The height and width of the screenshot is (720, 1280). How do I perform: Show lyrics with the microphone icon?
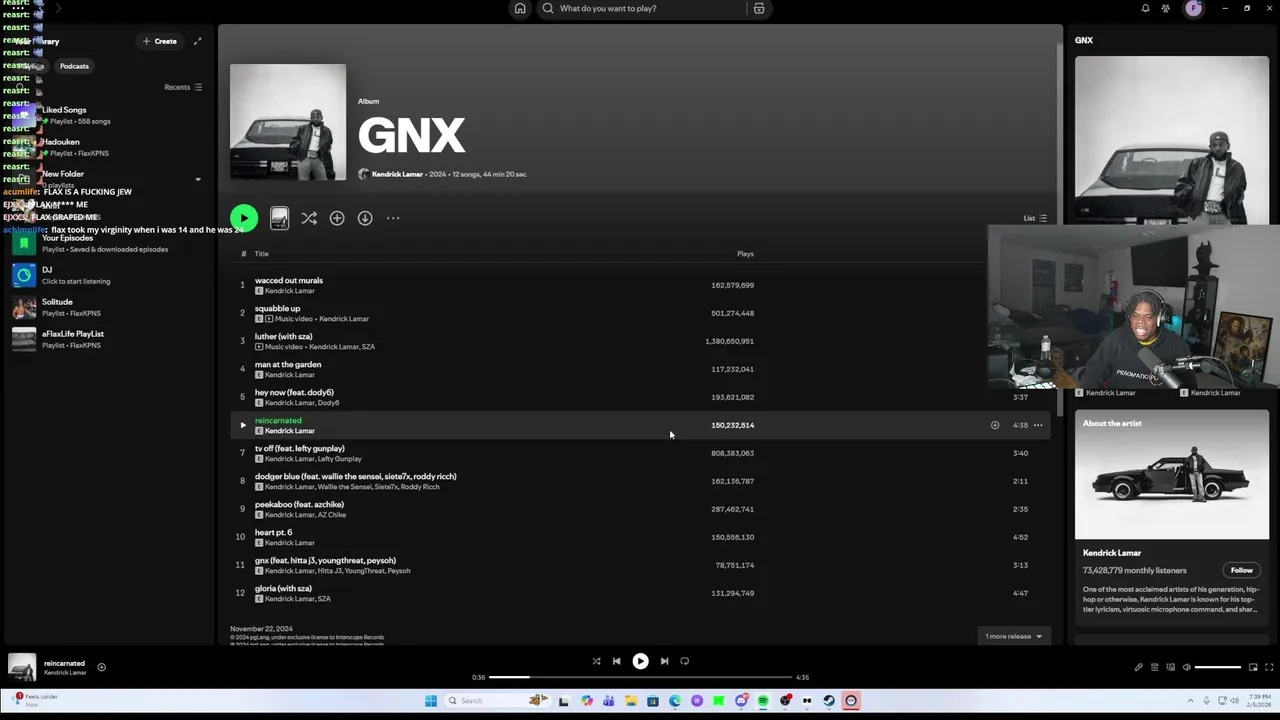pos(1138,667)
